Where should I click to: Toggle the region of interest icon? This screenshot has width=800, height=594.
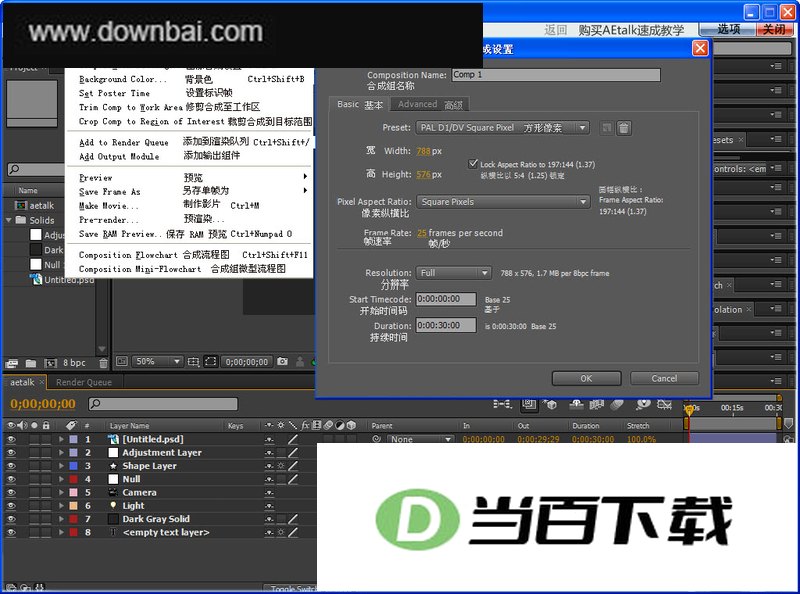coord(210,362)
